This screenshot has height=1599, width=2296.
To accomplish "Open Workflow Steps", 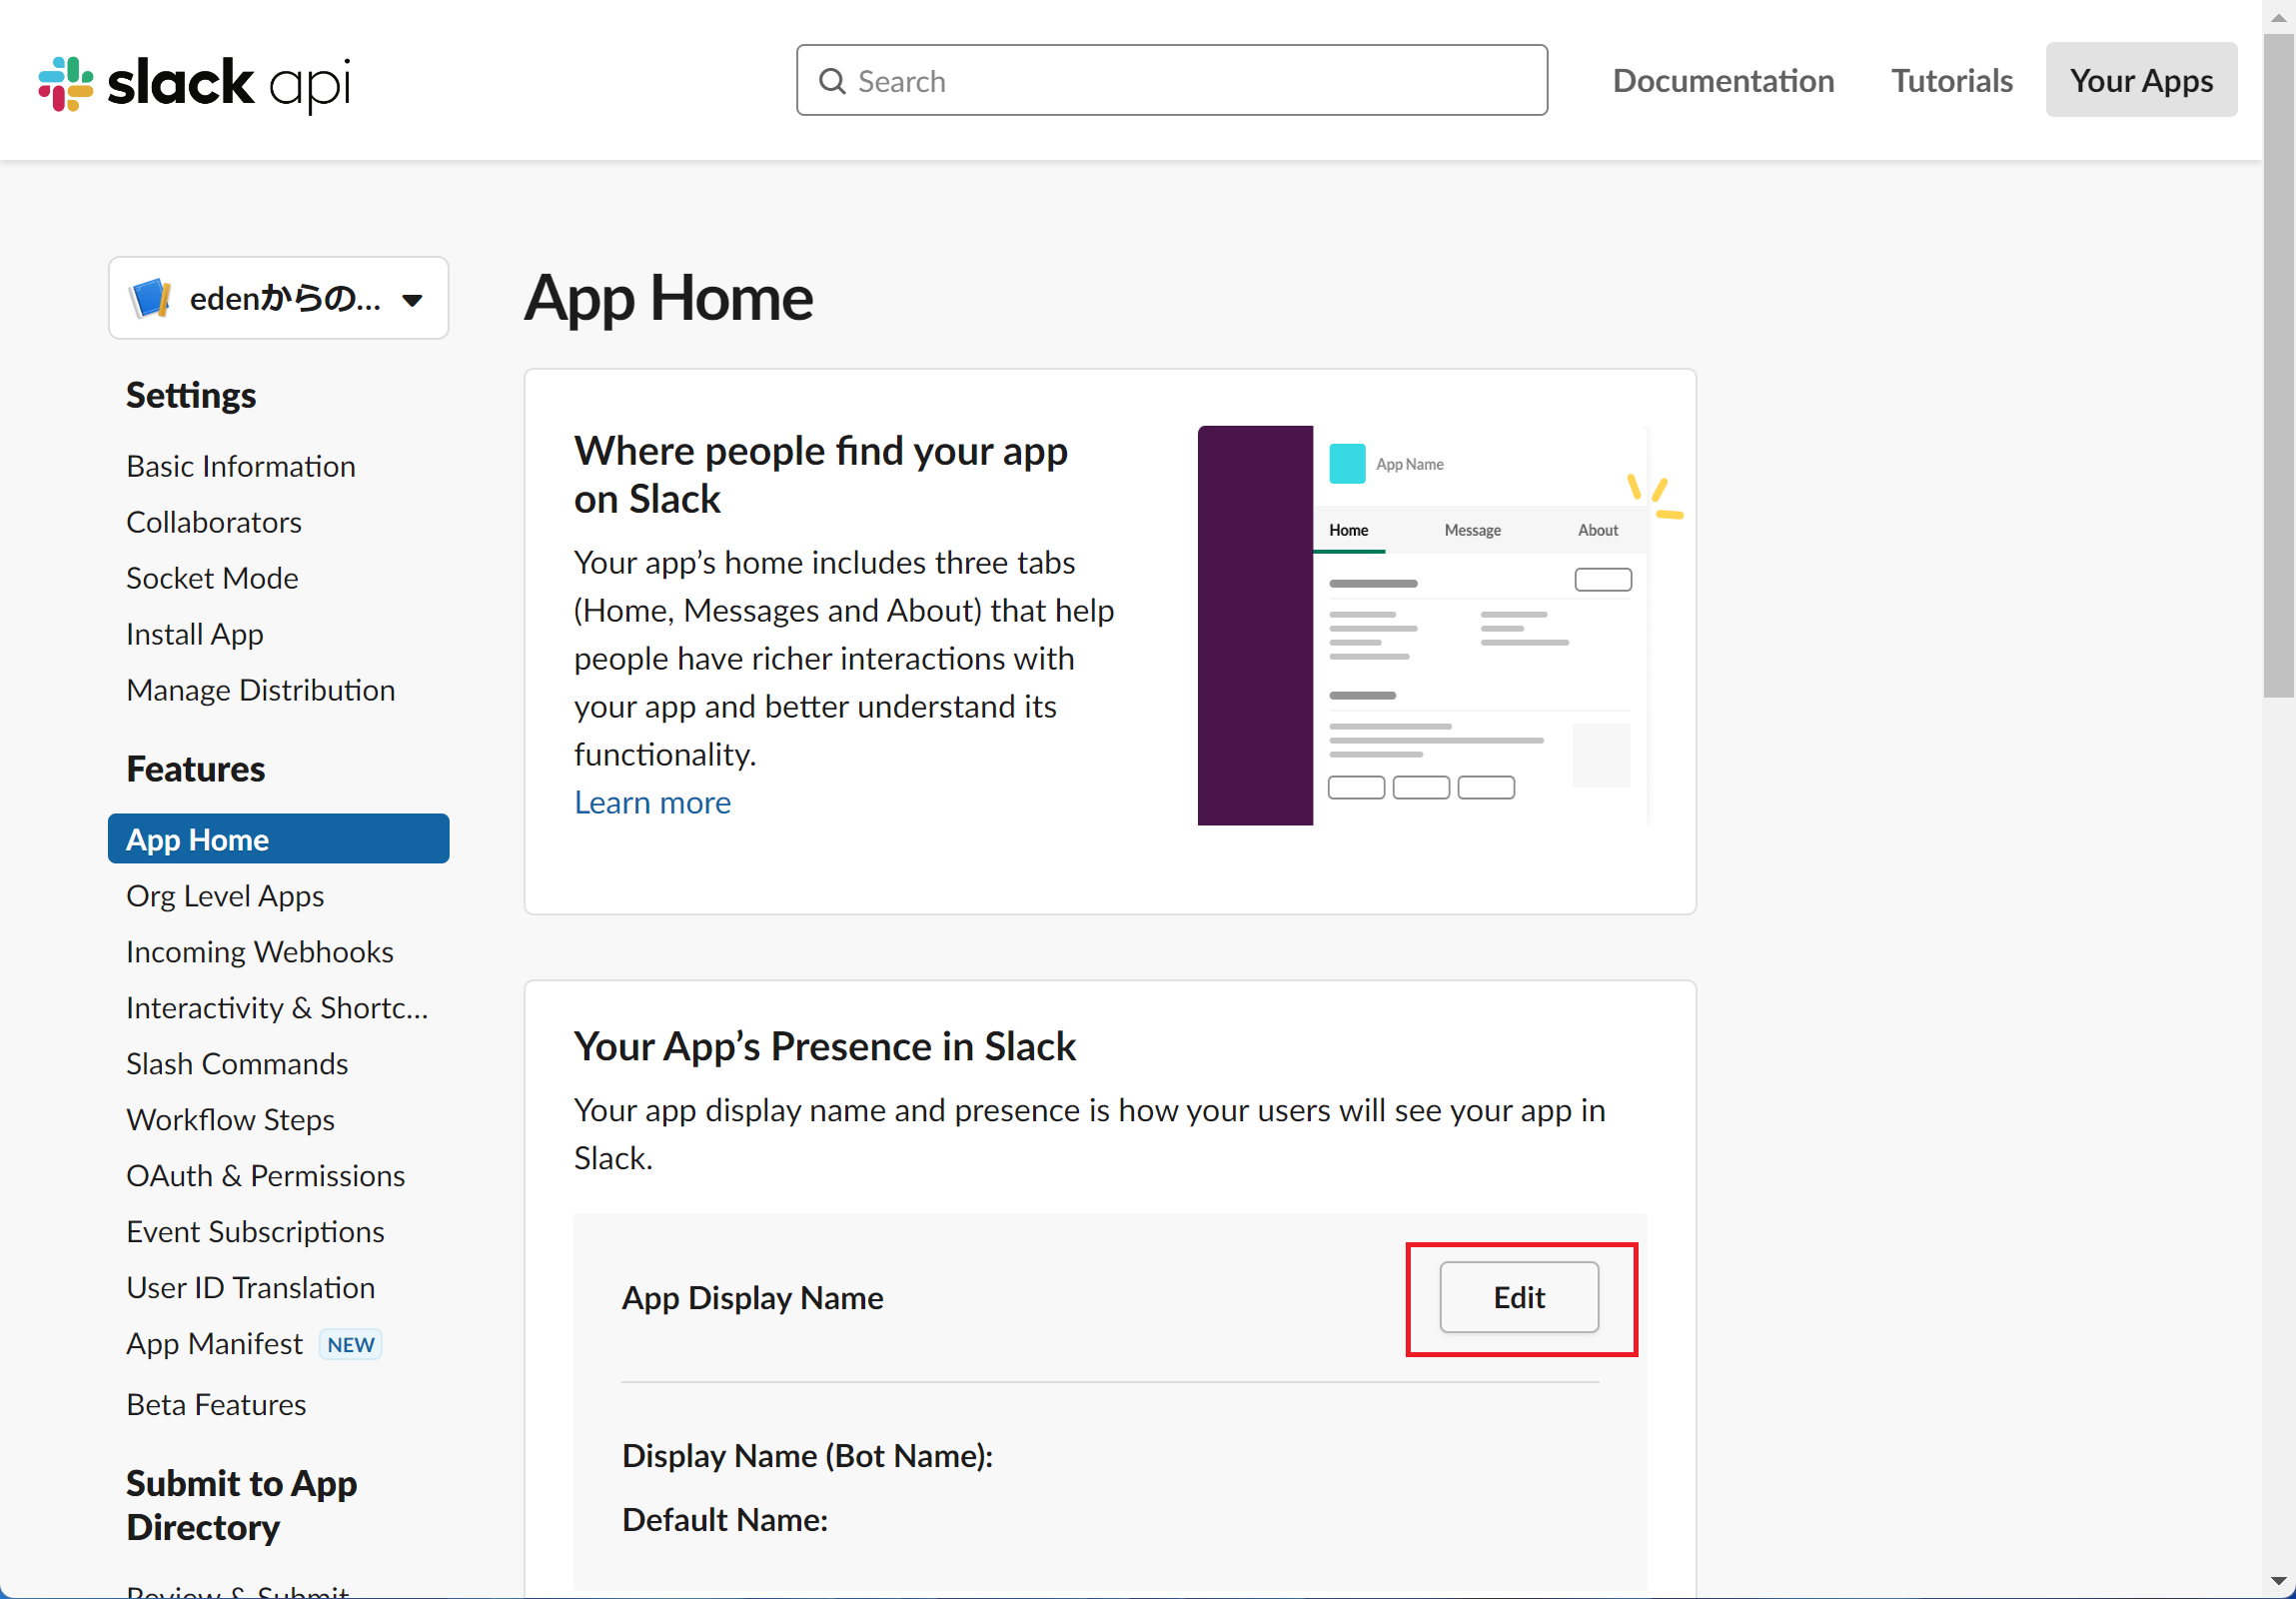I will tap(231, 1120).
